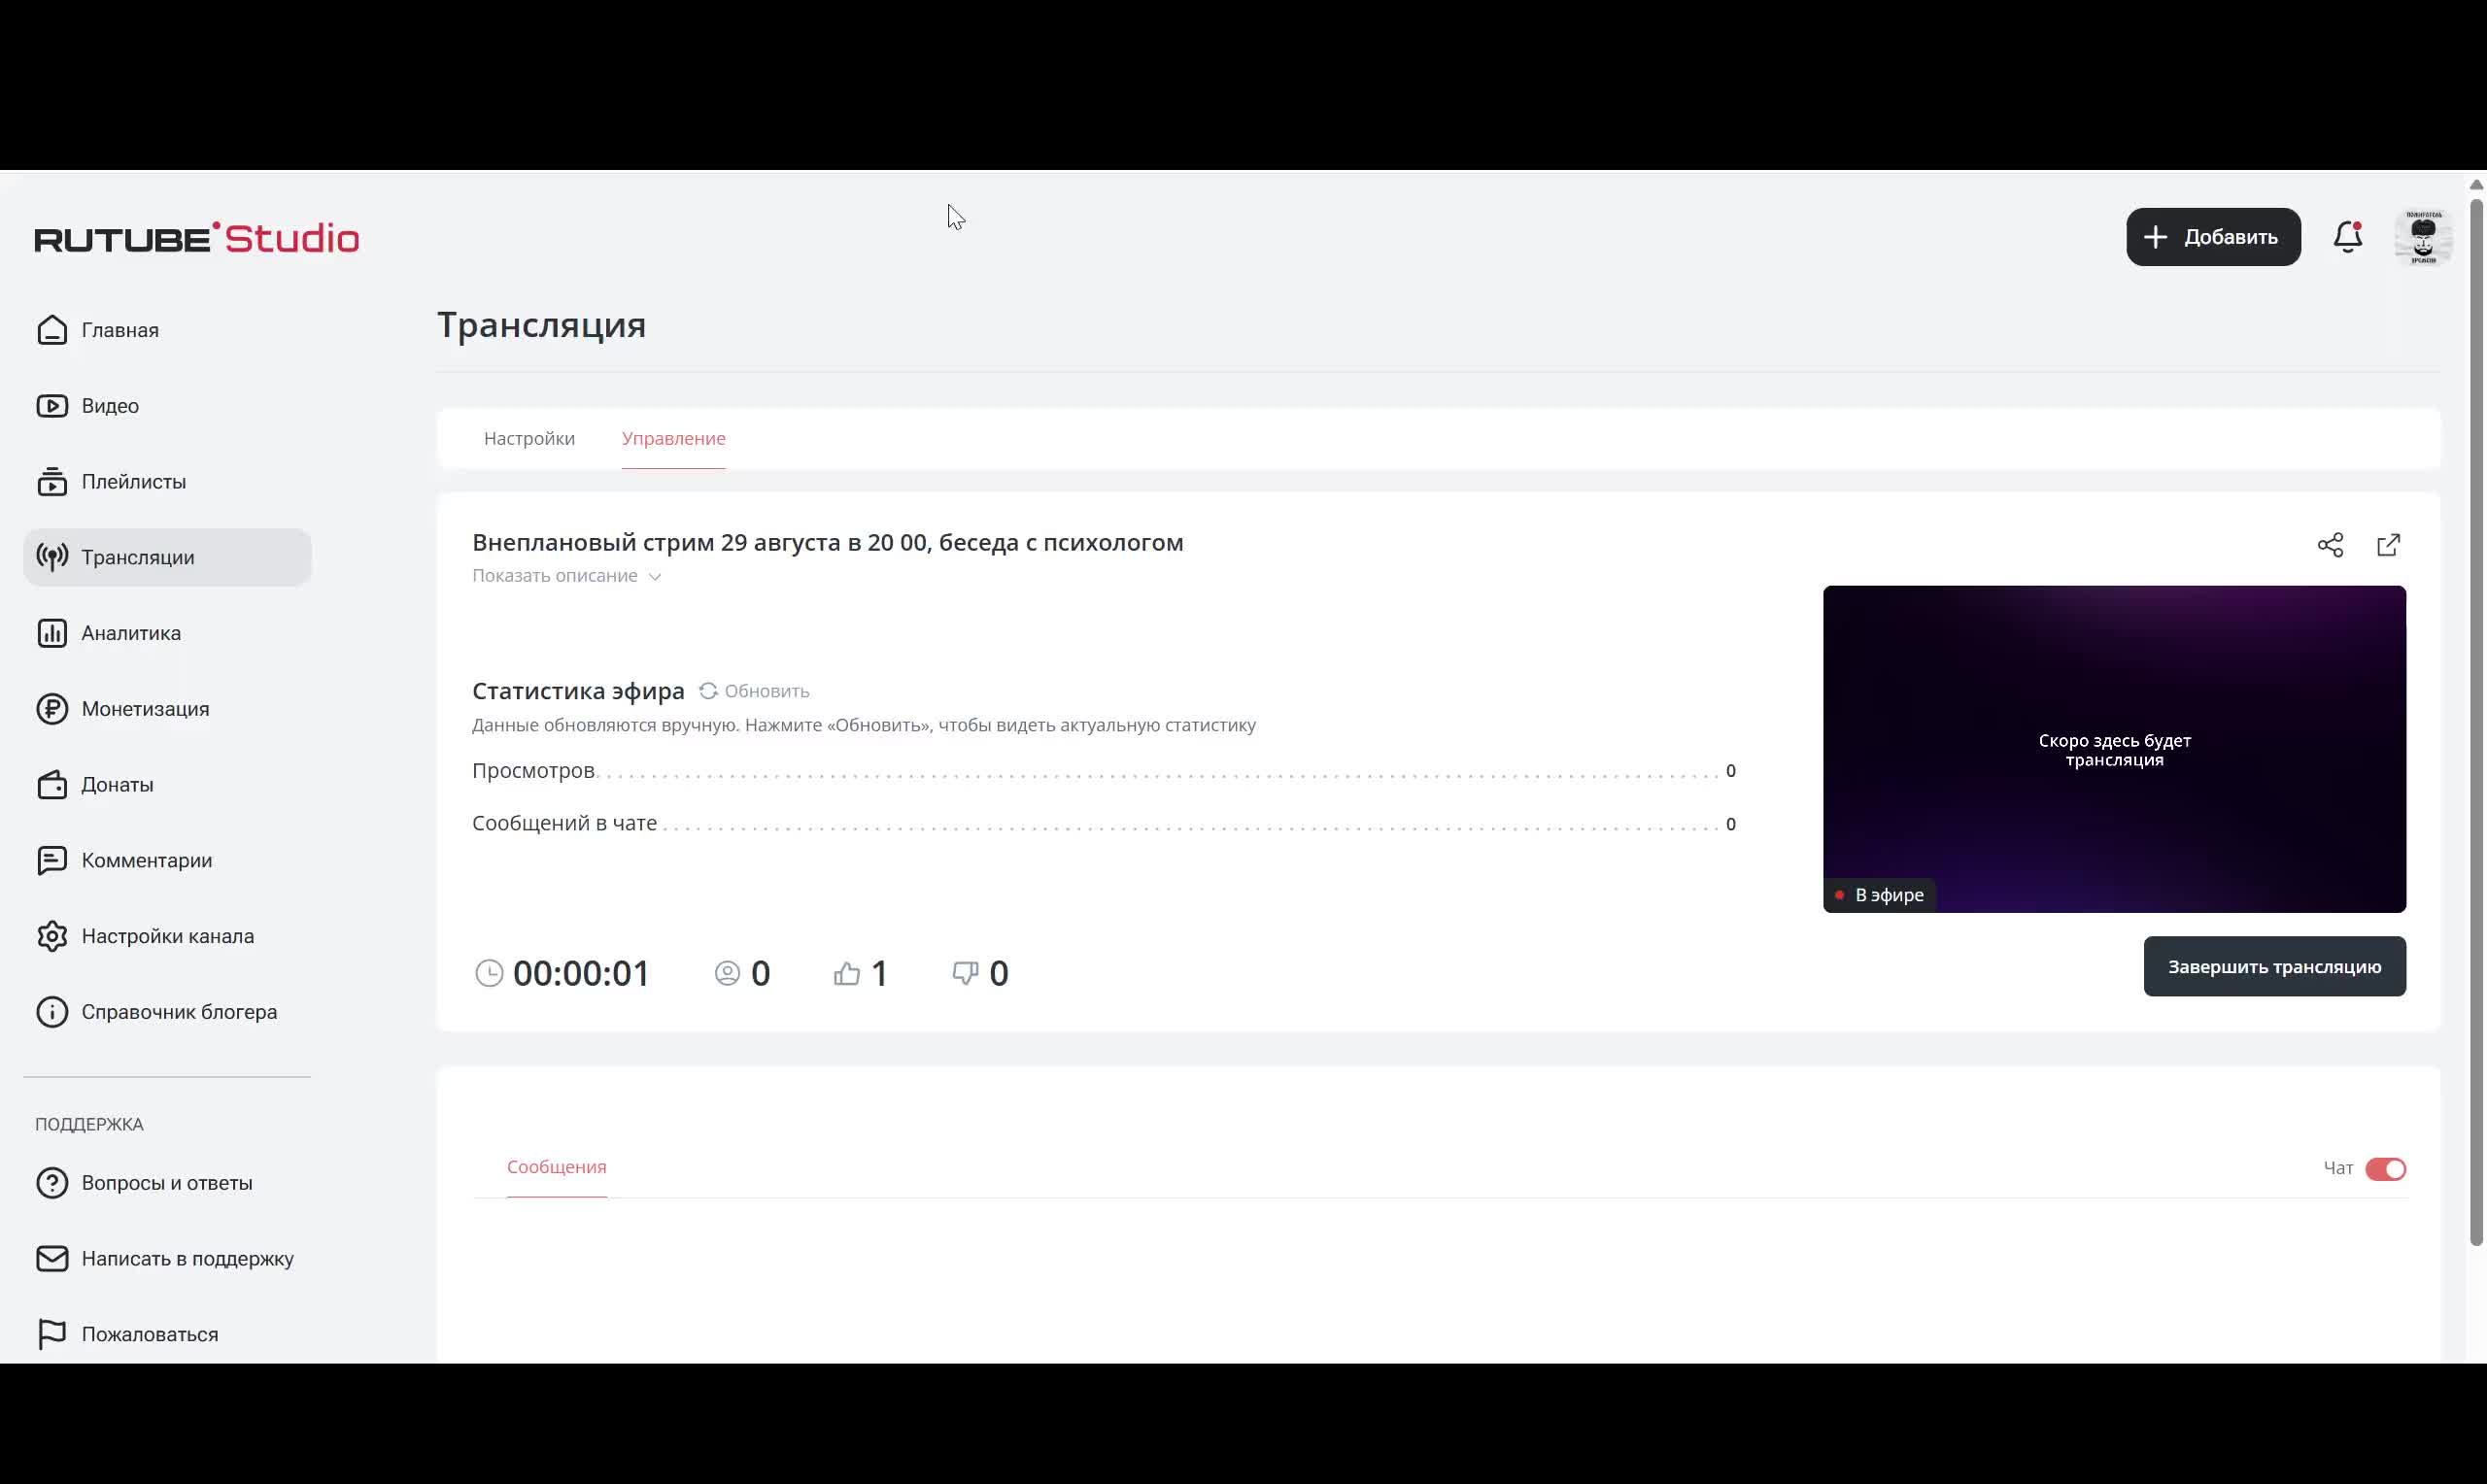This screenshot has width=2487, height=1484.
Task: Open the stream in external window icon
Action: 2389,545
